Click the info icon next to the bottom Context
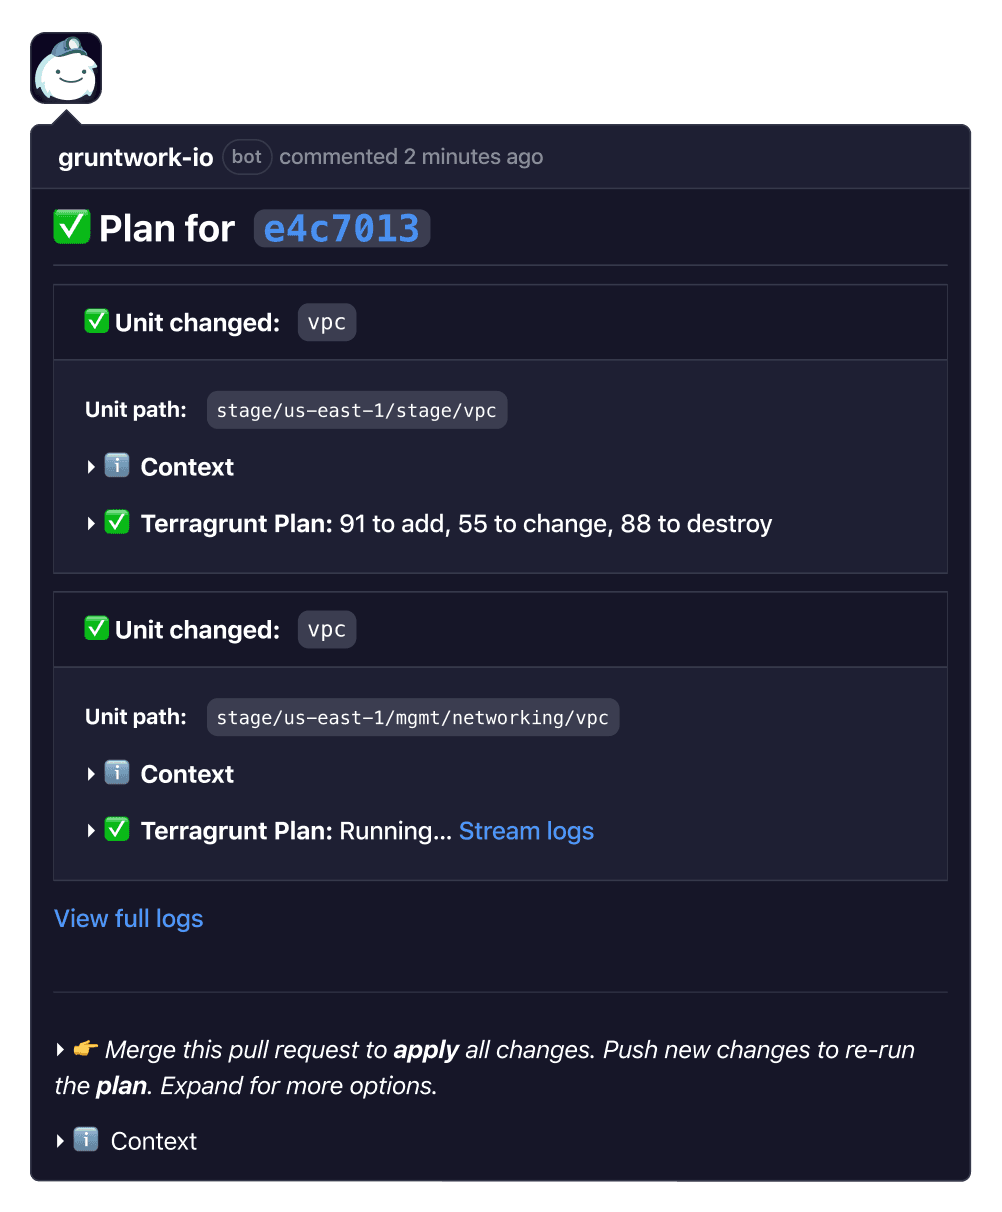Image resolution: width=1002 pixels, height=1212 pixels. tap(86, 1140)
